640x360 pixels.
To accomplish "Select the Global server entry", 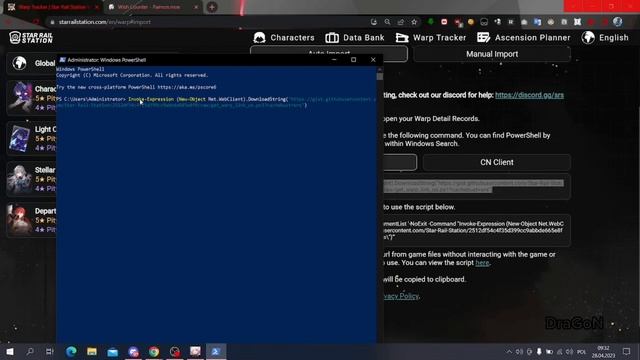I will tap(31, 63).
